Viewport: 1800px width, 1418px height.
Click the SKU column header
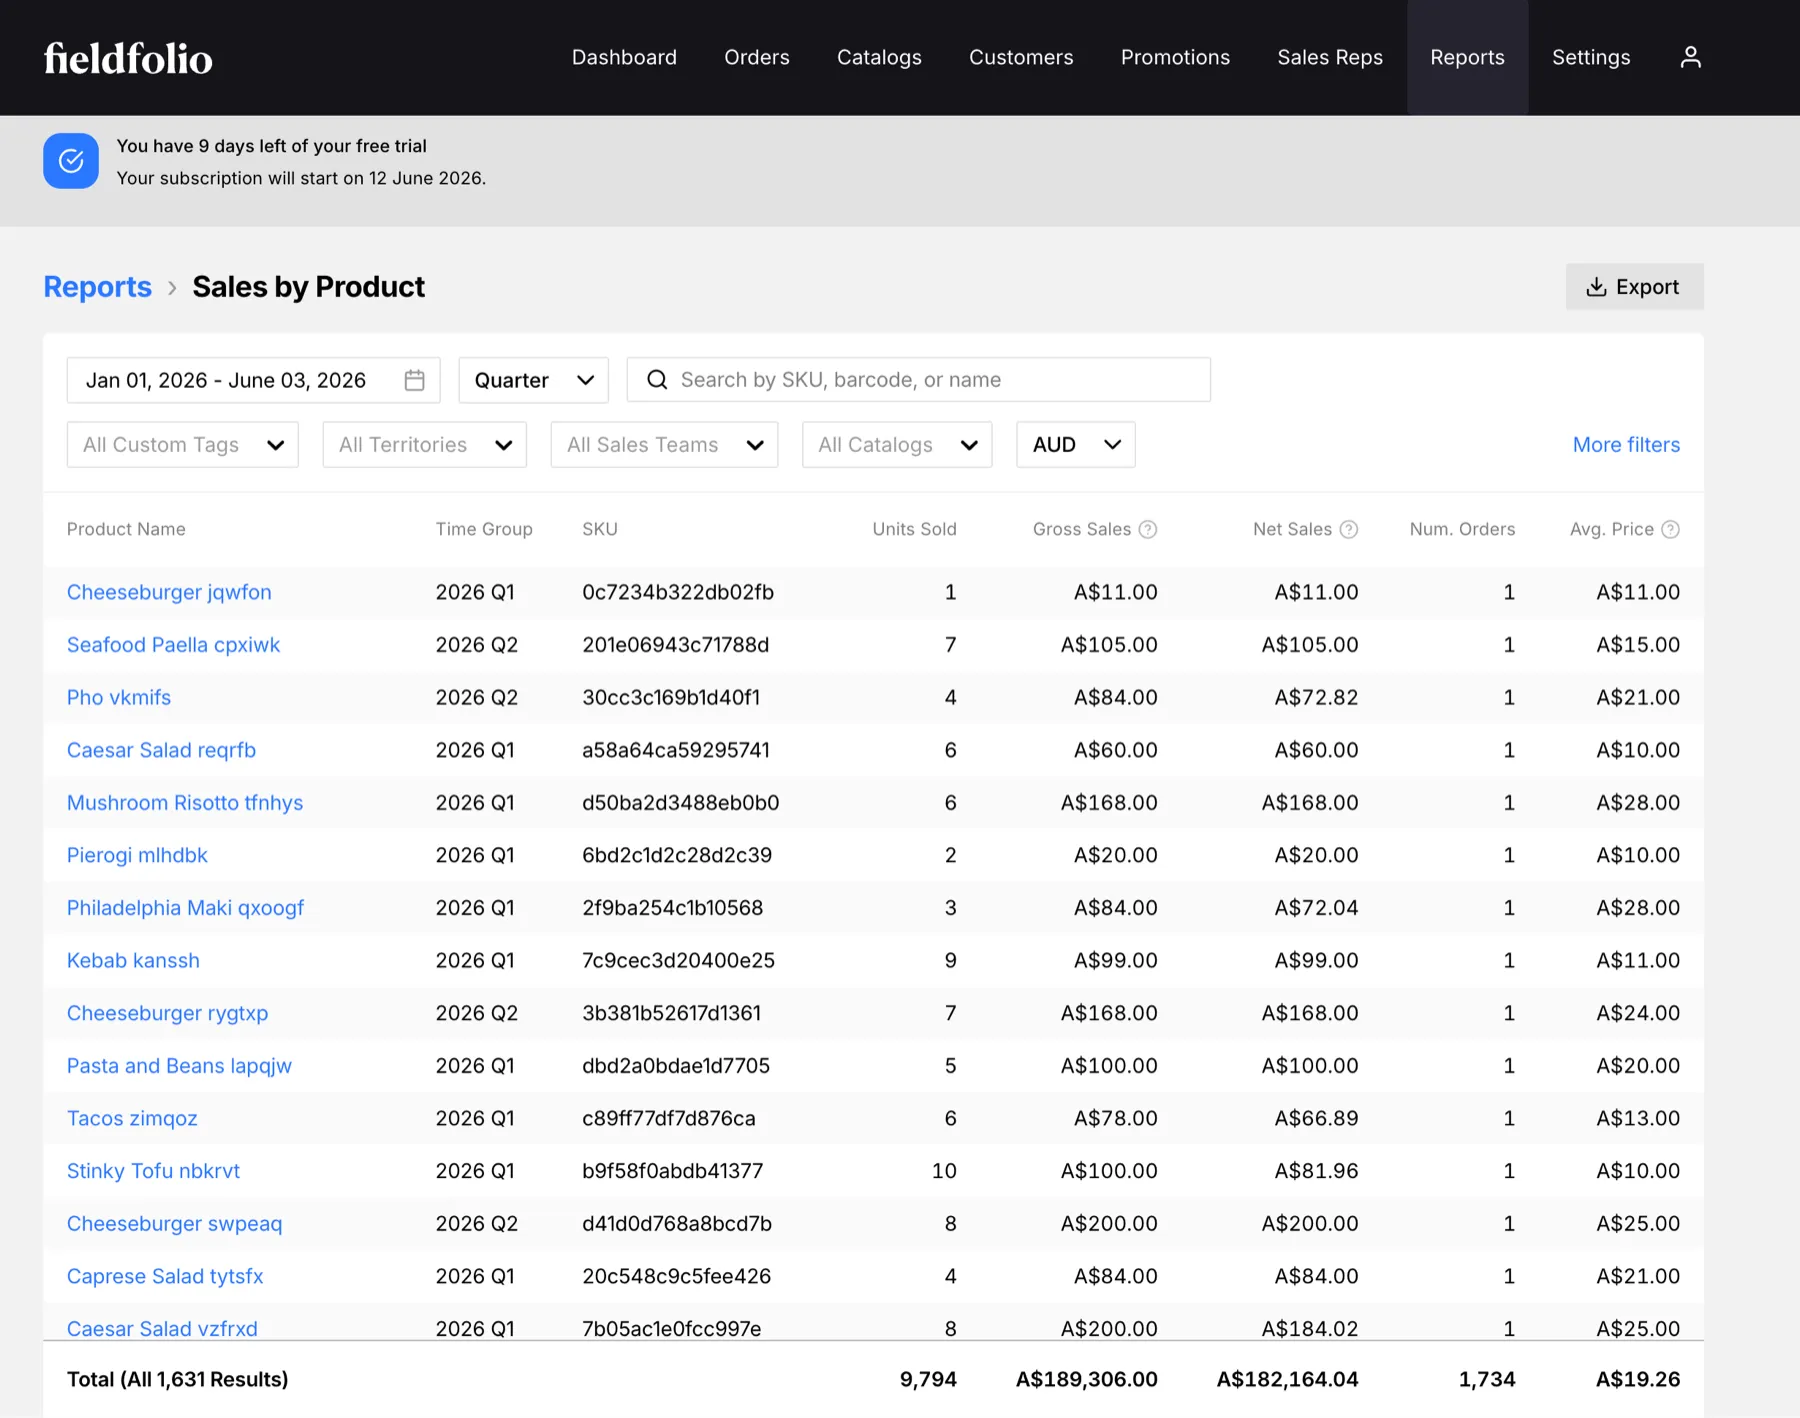(600, 529)
